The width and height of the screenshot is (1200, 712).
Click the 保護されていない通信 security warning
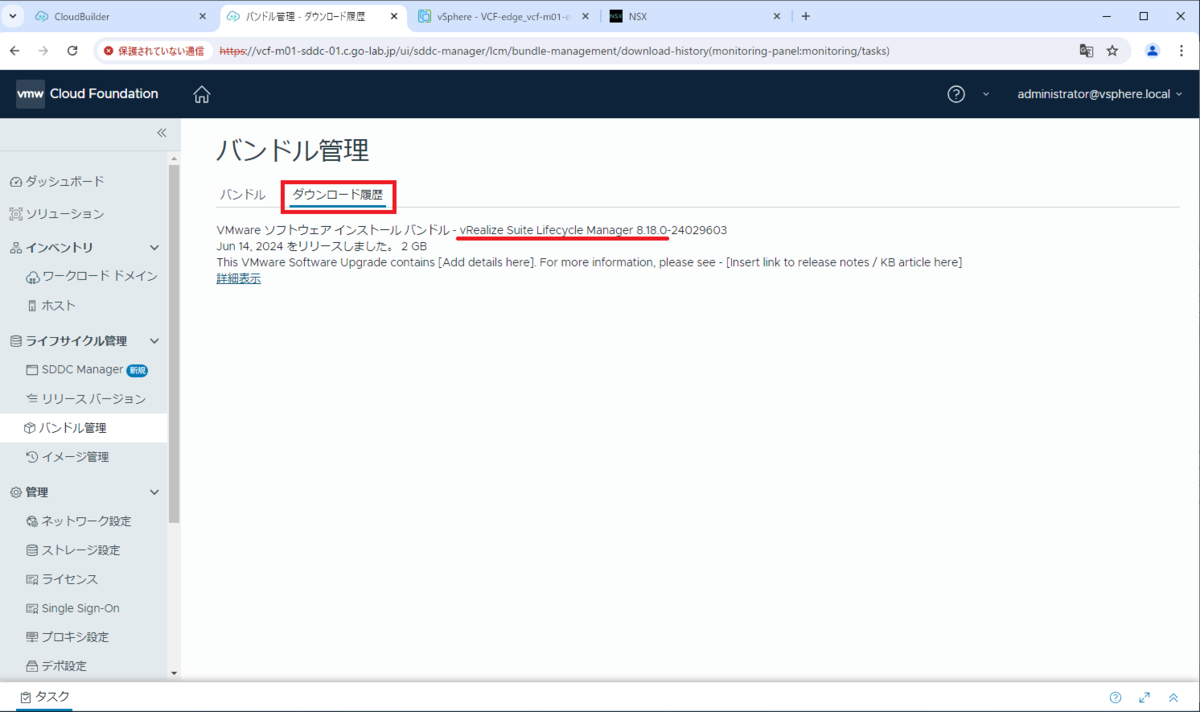pos(153,50)
